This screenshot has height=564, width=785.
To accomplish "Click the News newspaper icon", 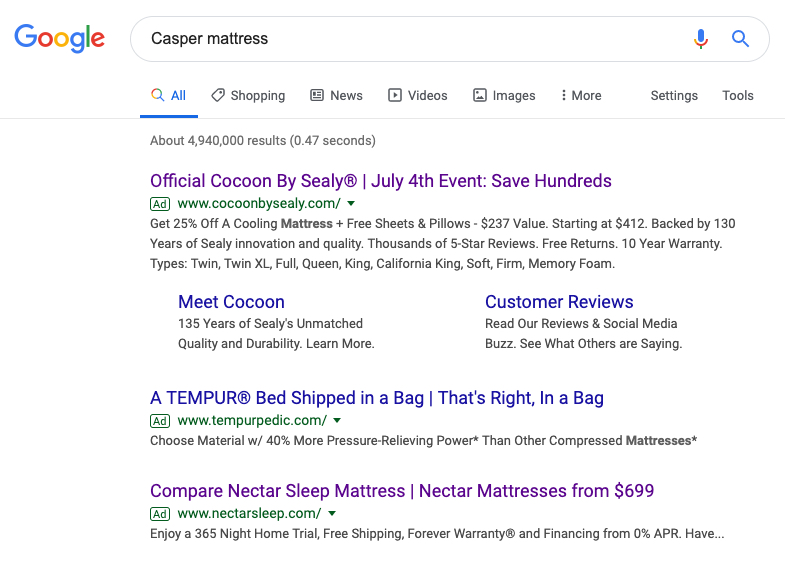I will click(x=317, y=95).
